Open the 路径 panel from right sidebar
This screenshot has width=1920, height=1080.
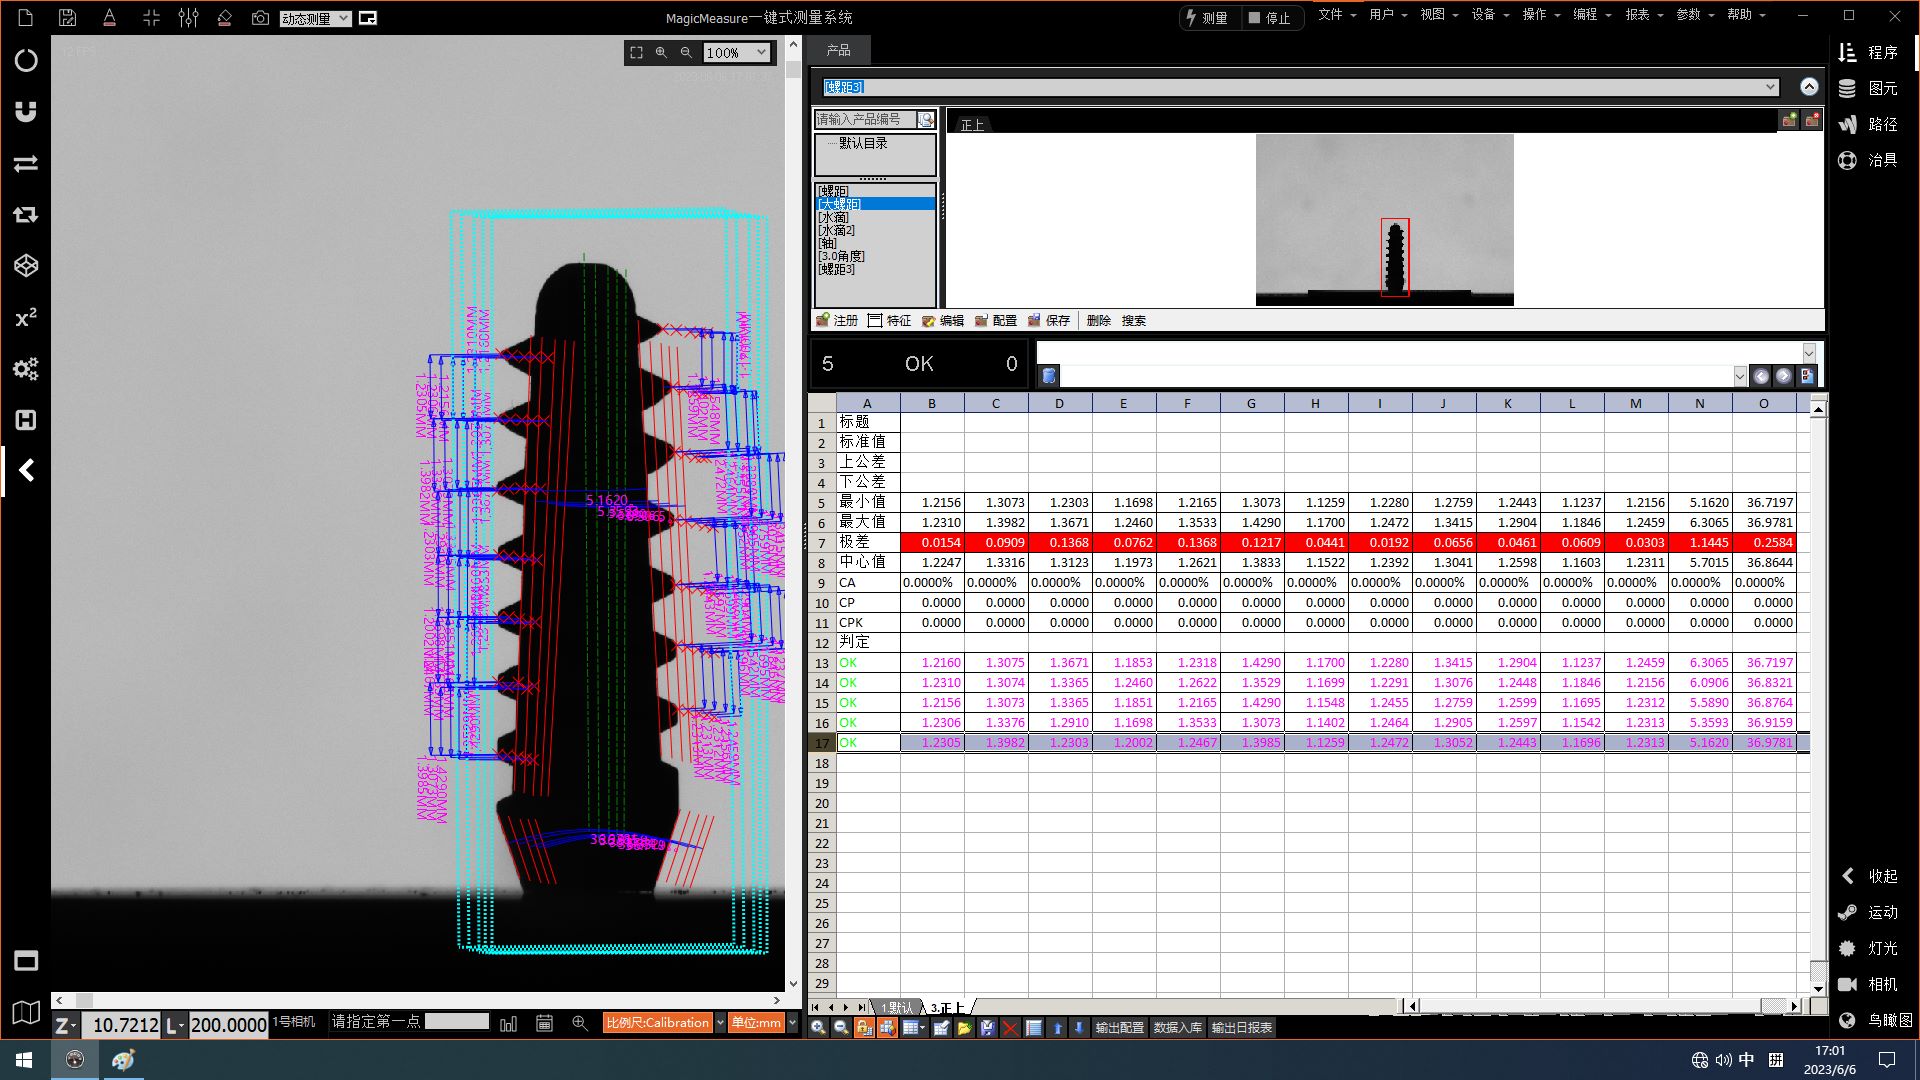click(x=1868, y=124)
